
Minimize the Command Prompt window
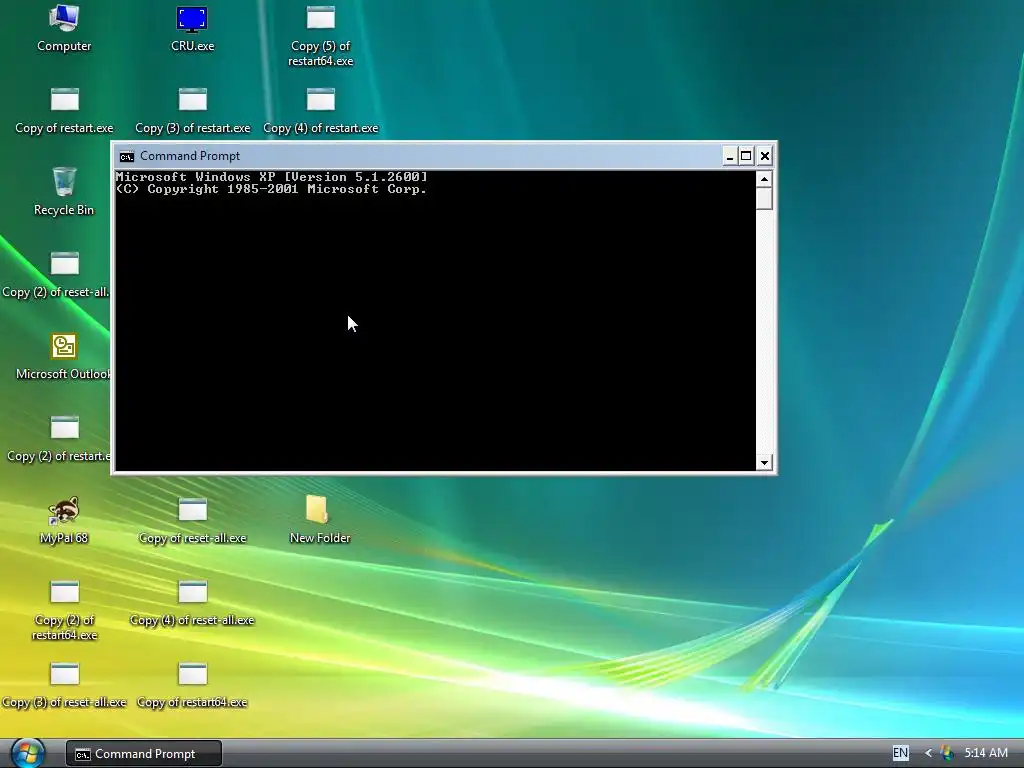tap(729, 156)
